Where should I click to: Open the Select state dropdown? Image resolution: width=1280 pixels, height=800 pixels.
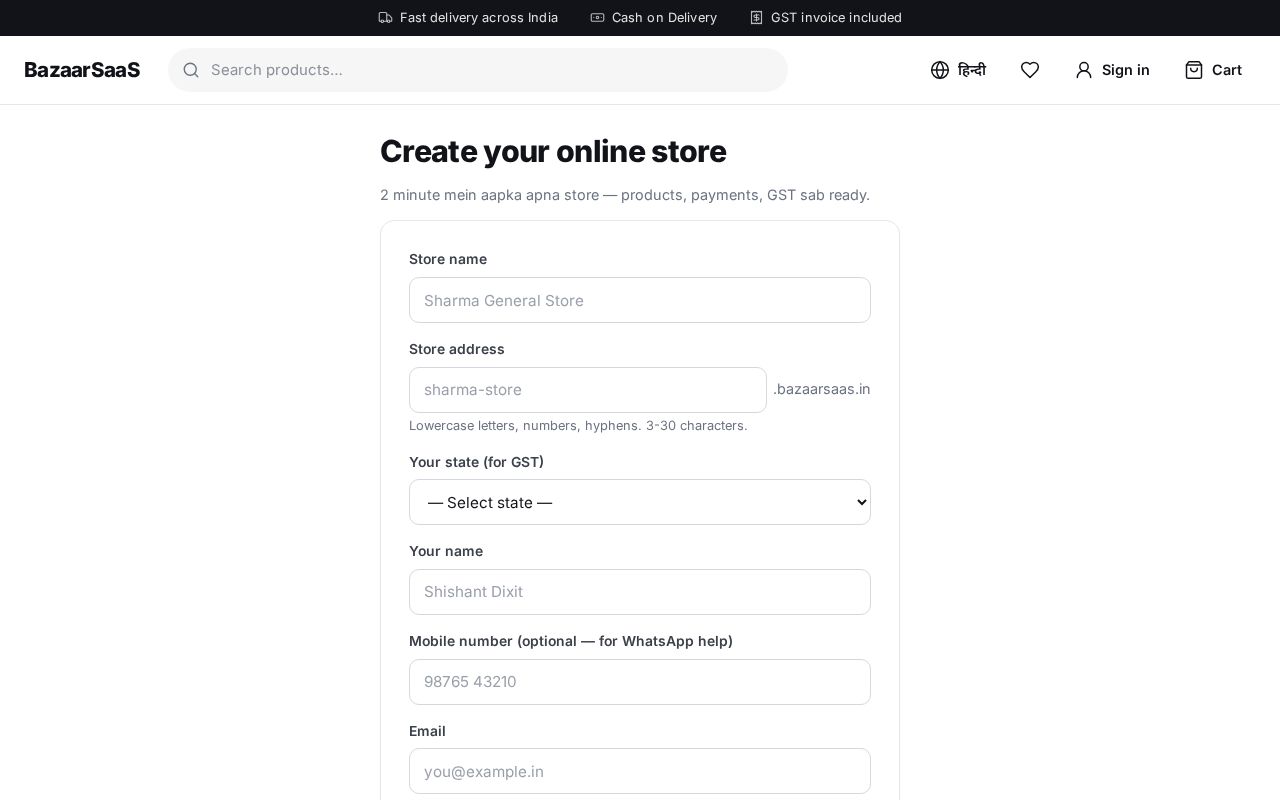click(x=640, y=502)
